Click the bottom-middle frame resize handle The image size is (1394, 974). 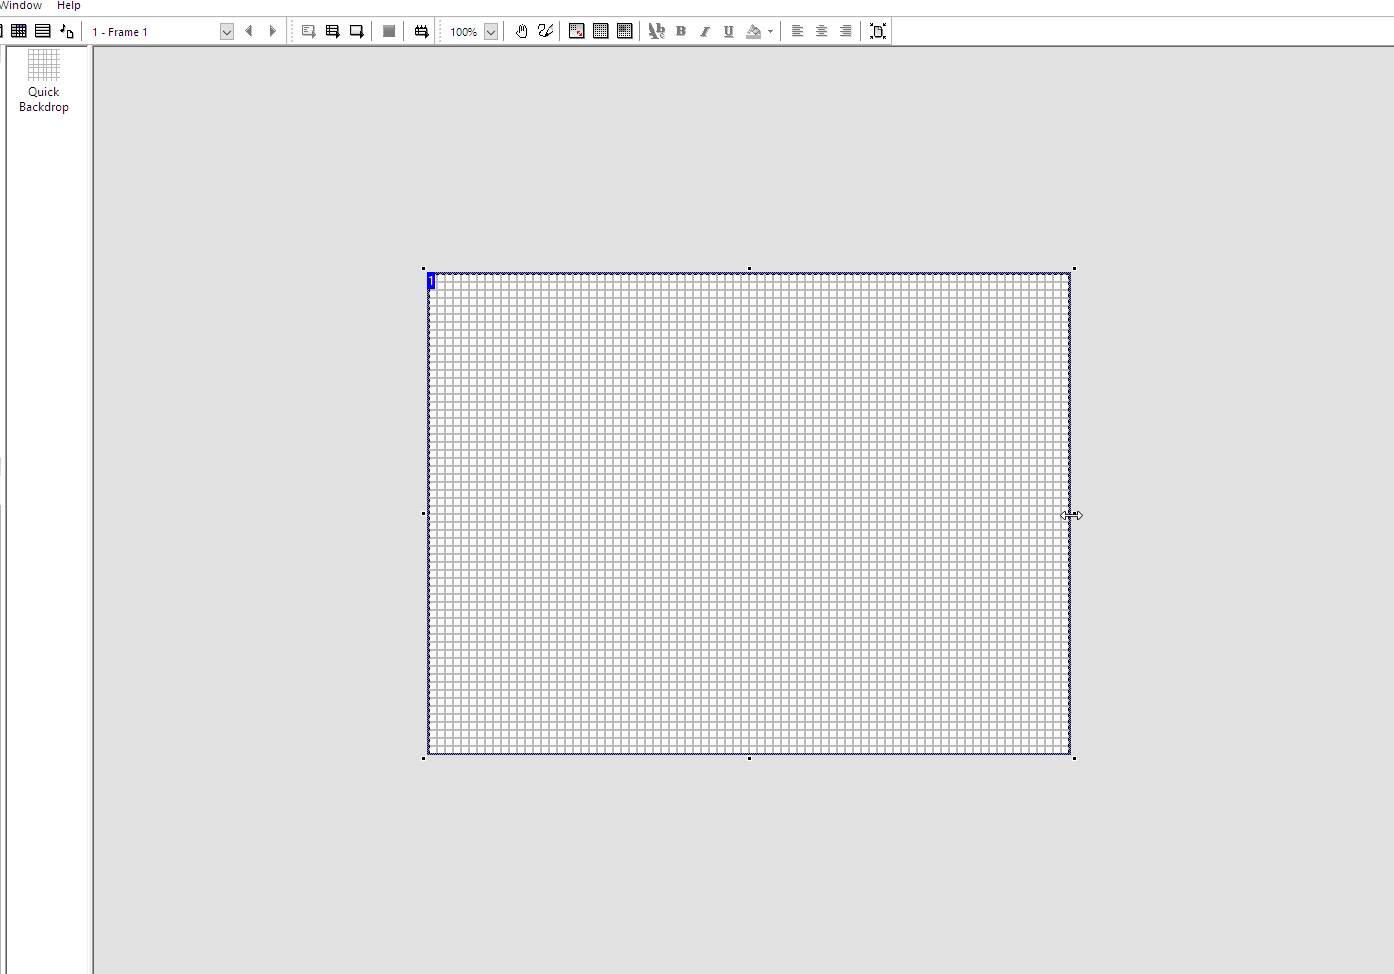tap(749, 758)
